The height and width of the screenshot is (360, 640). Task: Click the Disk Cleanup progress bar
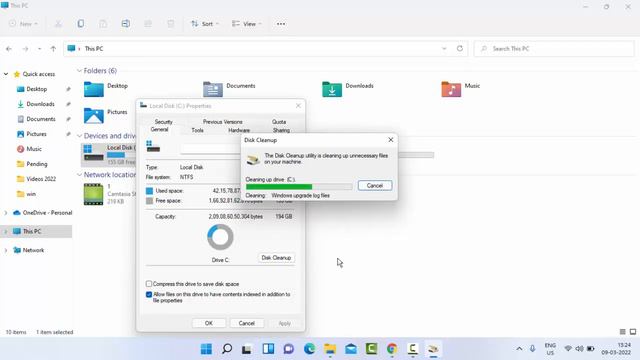(x=299, y=187)
